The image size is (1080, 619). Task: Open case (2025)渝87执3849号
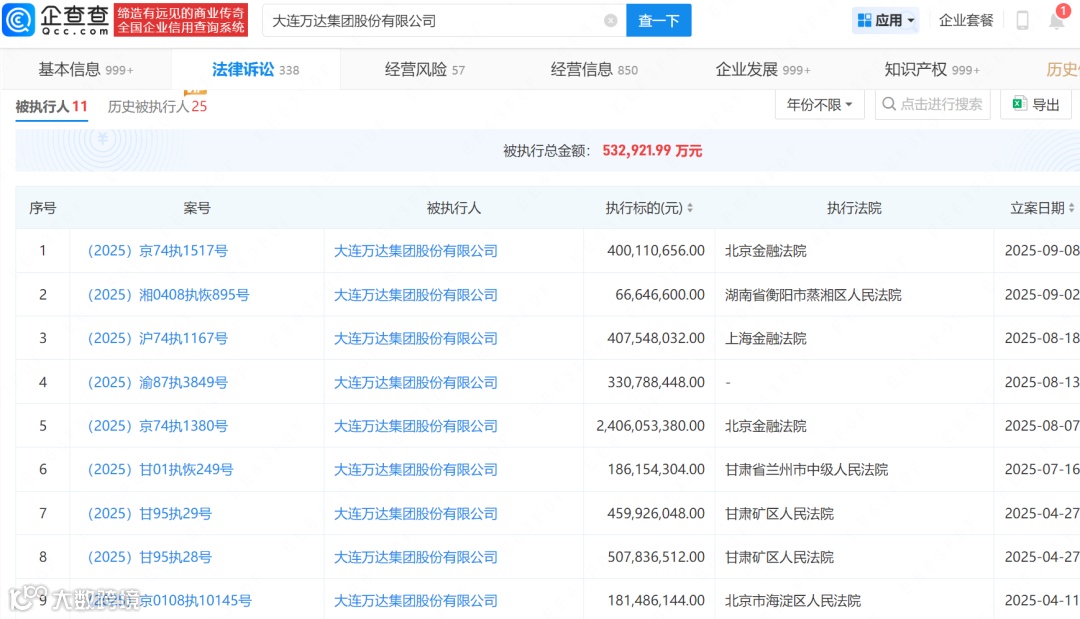[158, 382]
